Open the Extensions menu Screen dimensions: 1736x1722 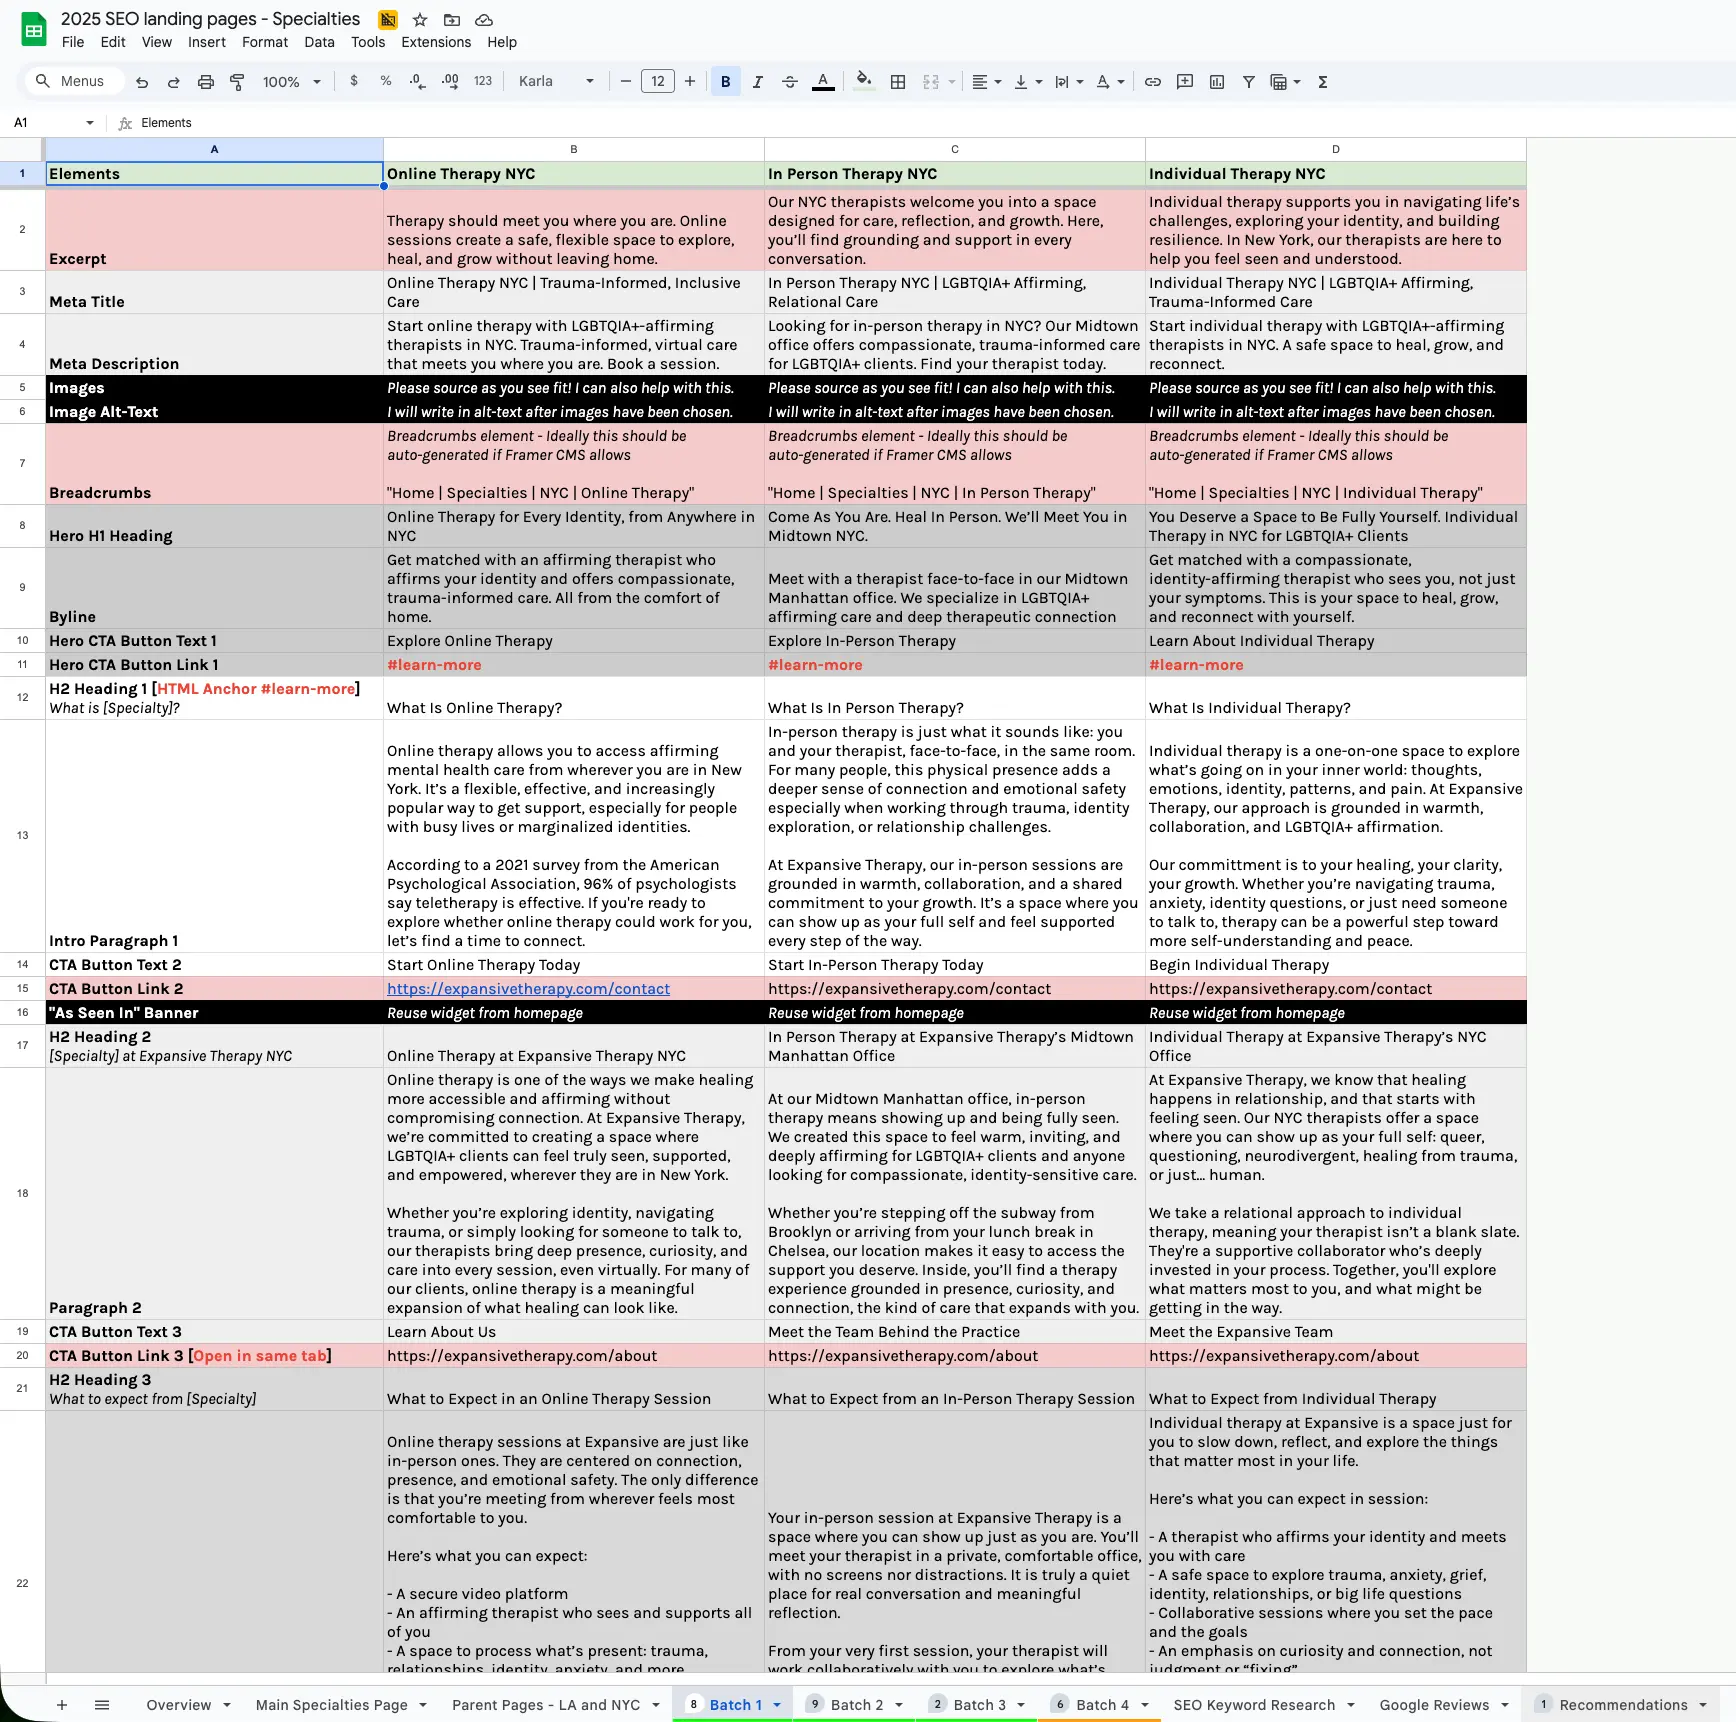pos(435,42)
